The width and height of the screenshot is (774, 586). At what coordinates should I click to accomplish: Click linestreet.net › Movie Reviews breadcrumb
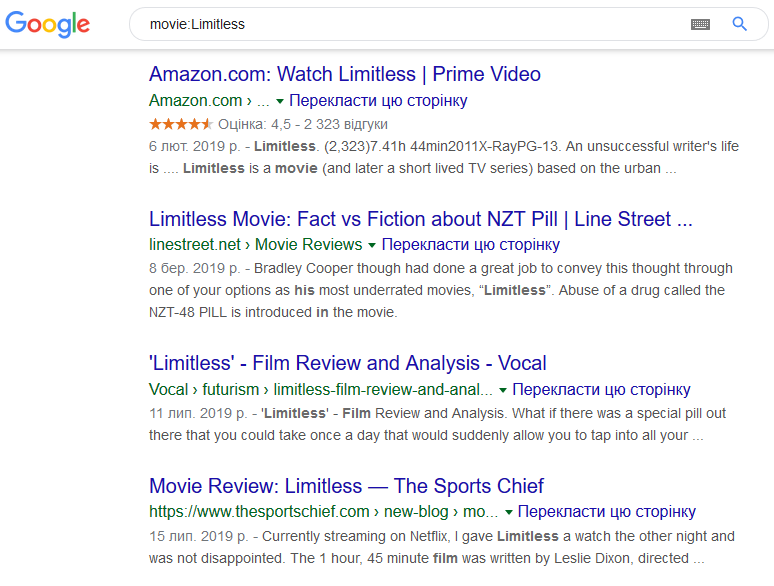click(256, 244)
